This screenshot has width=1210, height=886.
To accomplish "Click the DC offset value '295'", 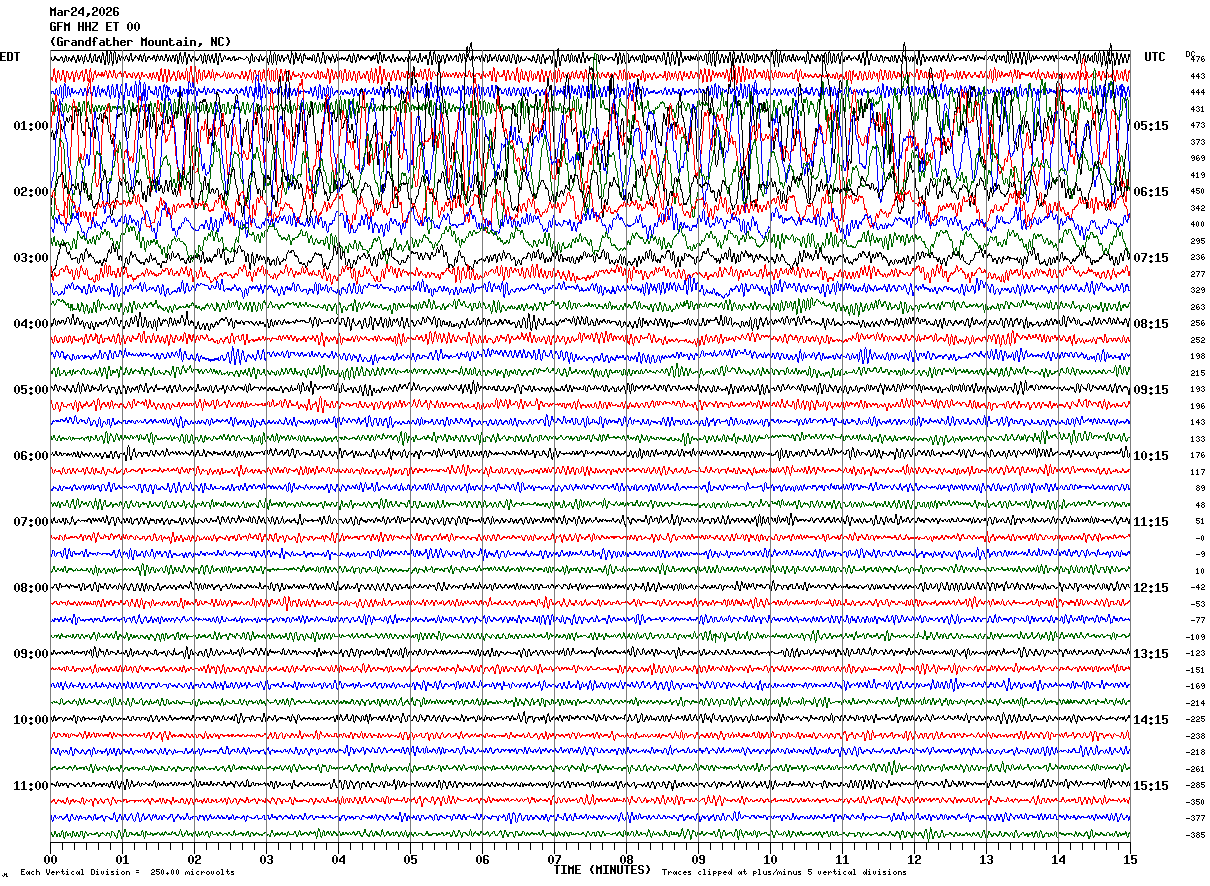I will [1197, 241].
